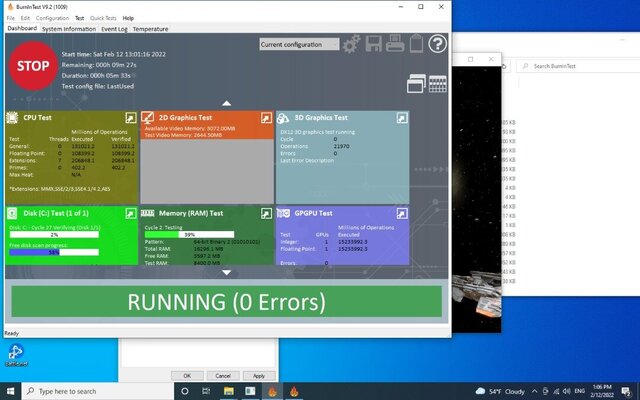Open the Current configuration dropdown

(x=299, y=44)
